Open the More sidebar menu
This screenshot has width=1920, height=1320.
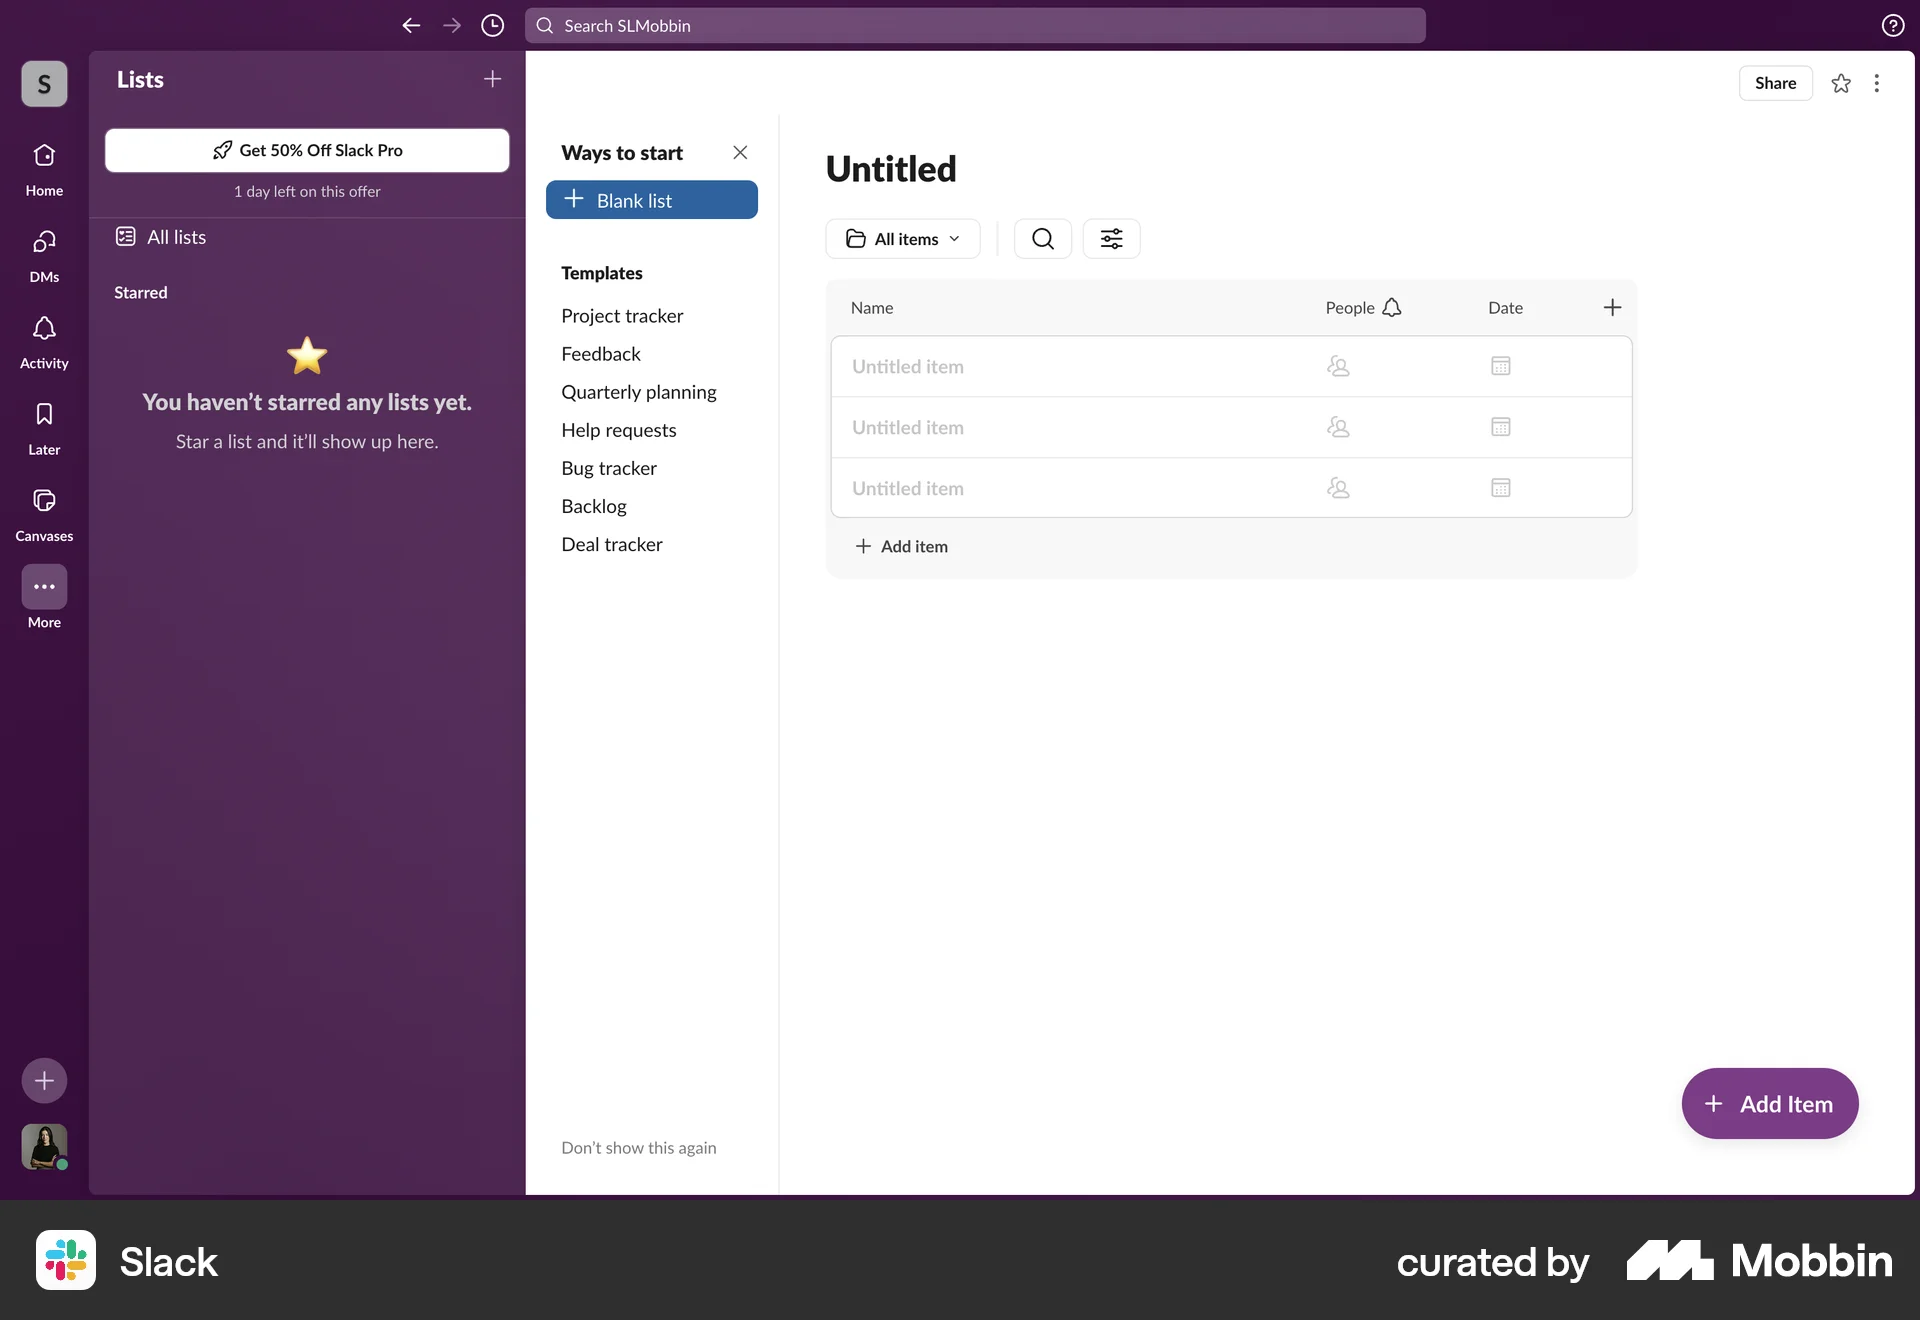coord(43,598)
